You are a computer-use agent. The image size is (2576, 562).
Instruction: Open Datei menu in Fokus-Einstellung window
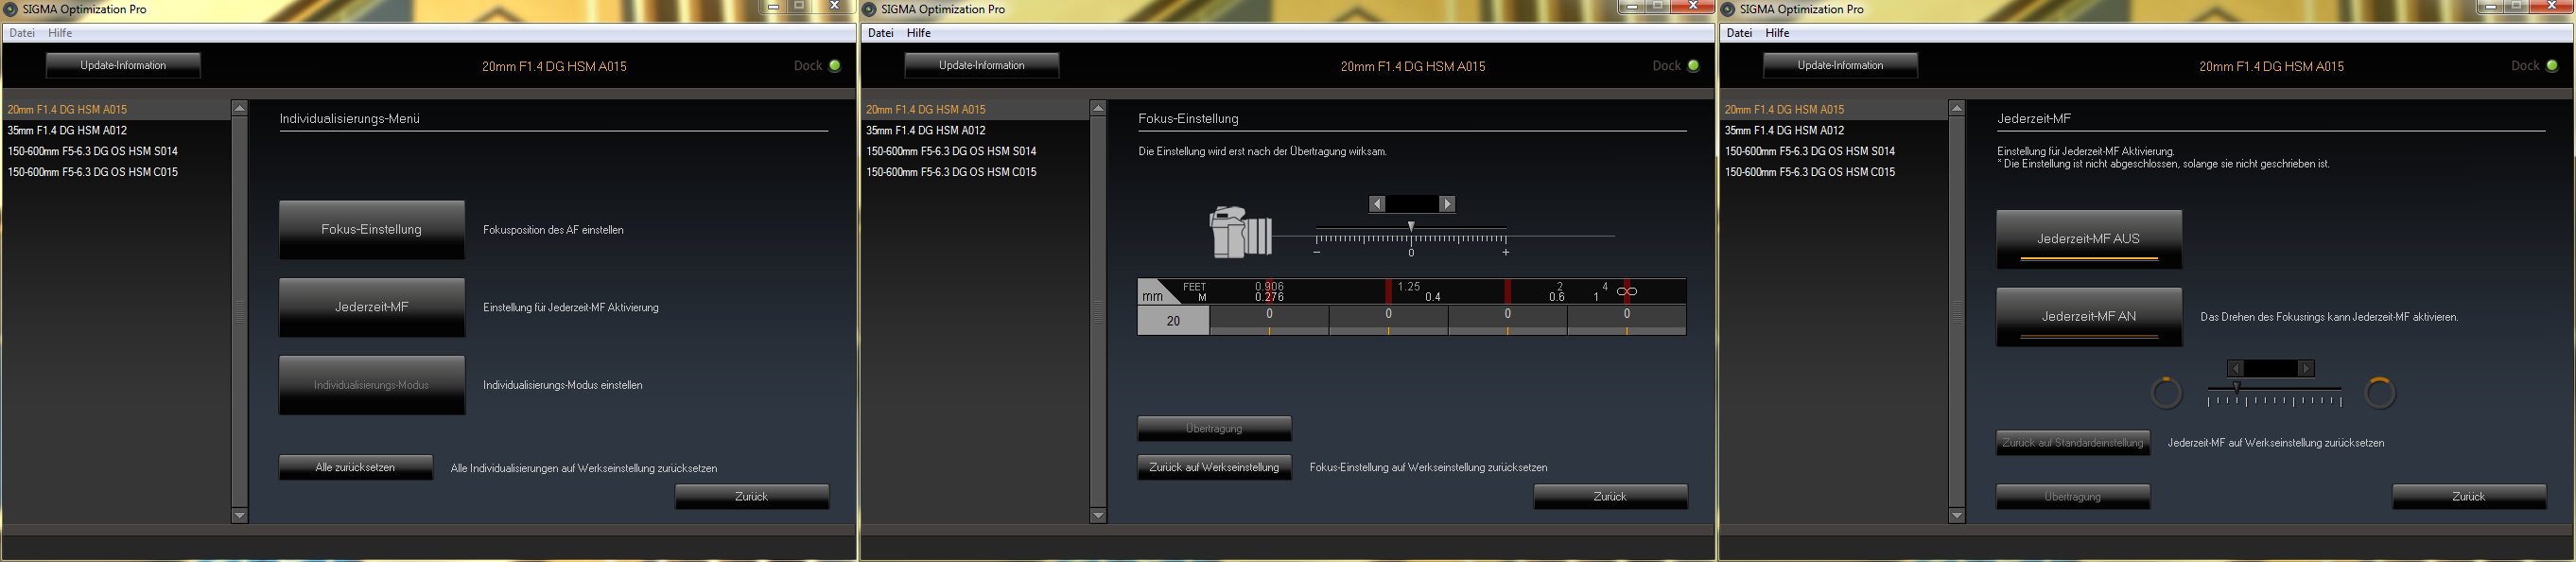pyautogui.click(x=881, y=33)
